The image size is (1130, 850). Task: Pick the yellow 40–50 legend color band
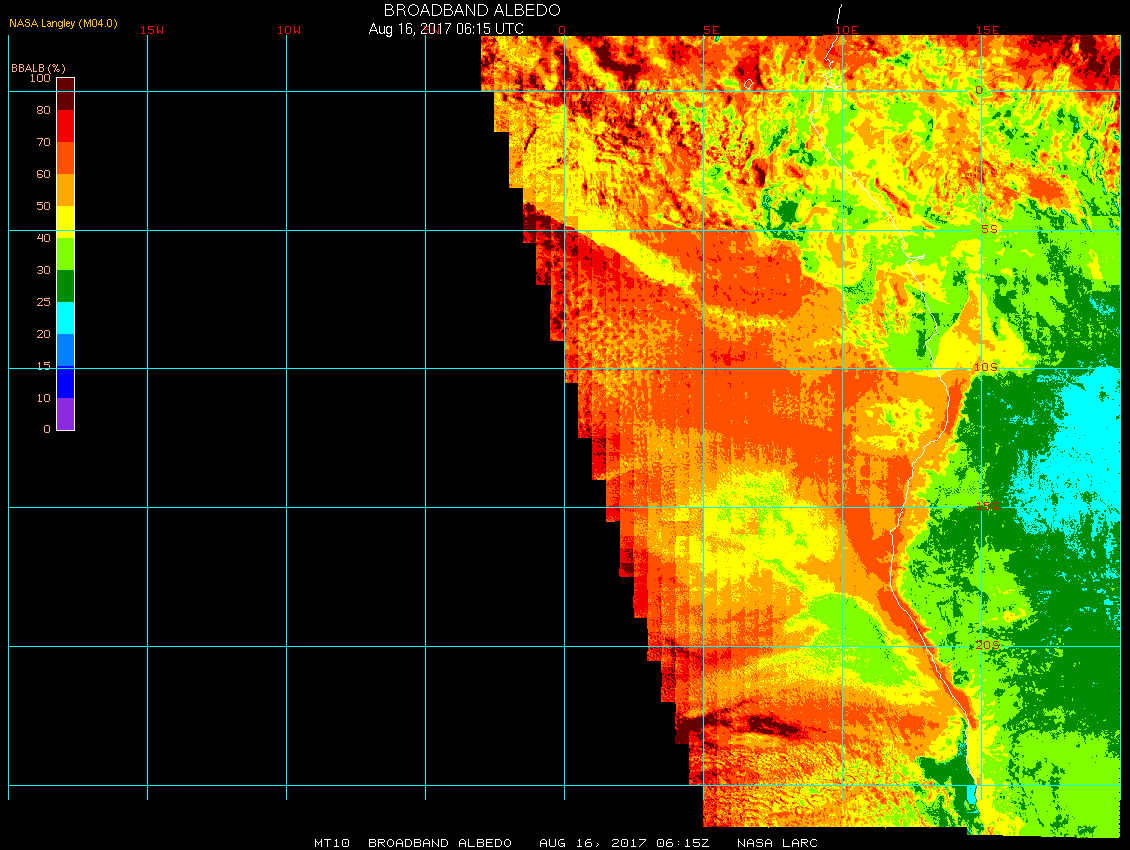coord(65,221)
